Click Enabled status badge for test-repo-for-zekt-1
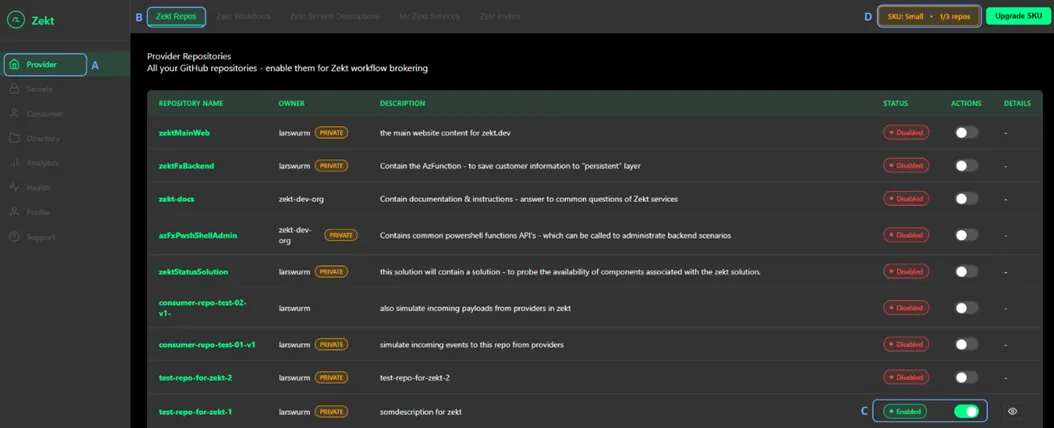Viewport: 1054px width, 428px height. pyautogui.click(x=905, y=411)
